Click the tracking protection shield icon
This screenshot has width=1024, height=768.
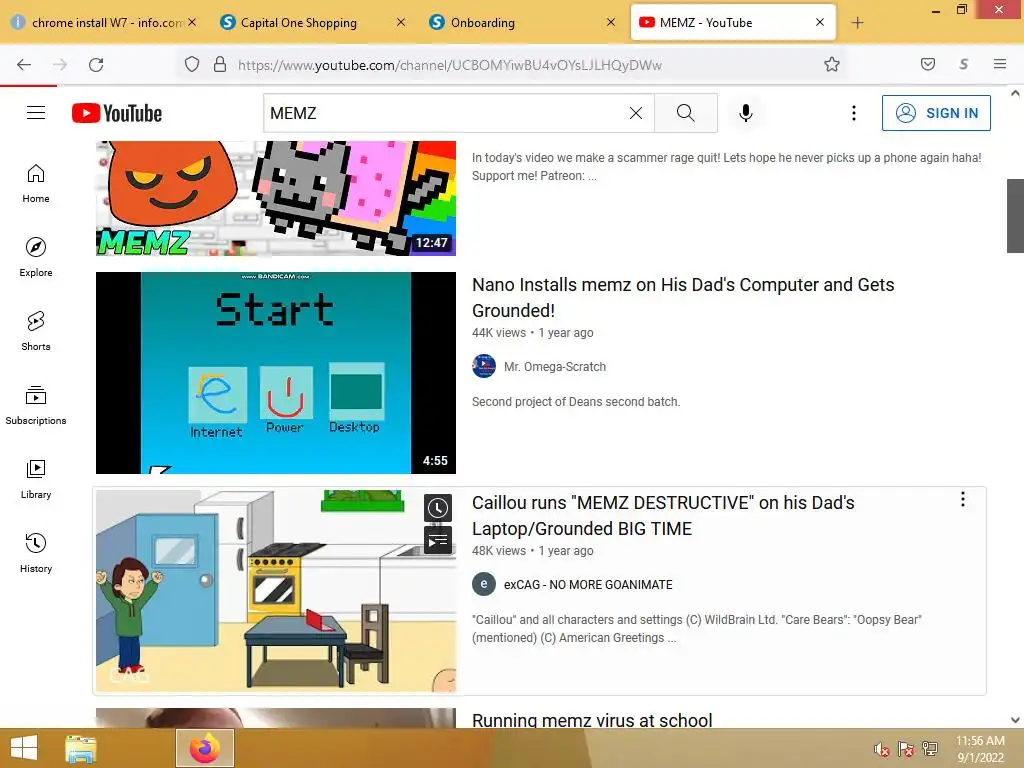click(191, 64)
